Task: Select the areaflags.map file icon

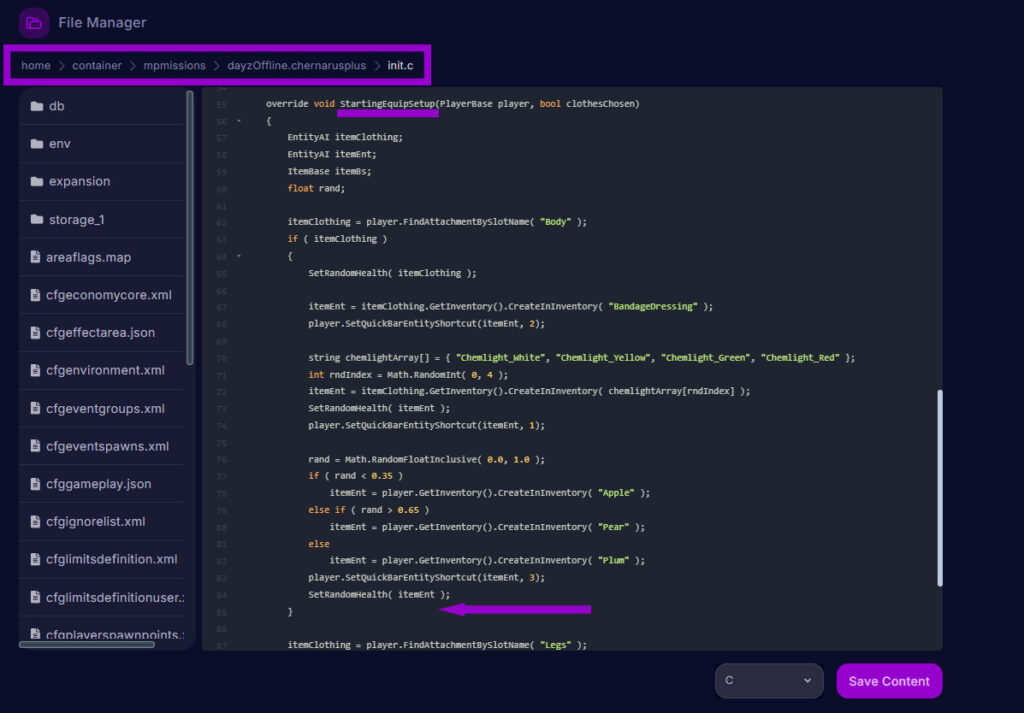Action: pos(36,257)
